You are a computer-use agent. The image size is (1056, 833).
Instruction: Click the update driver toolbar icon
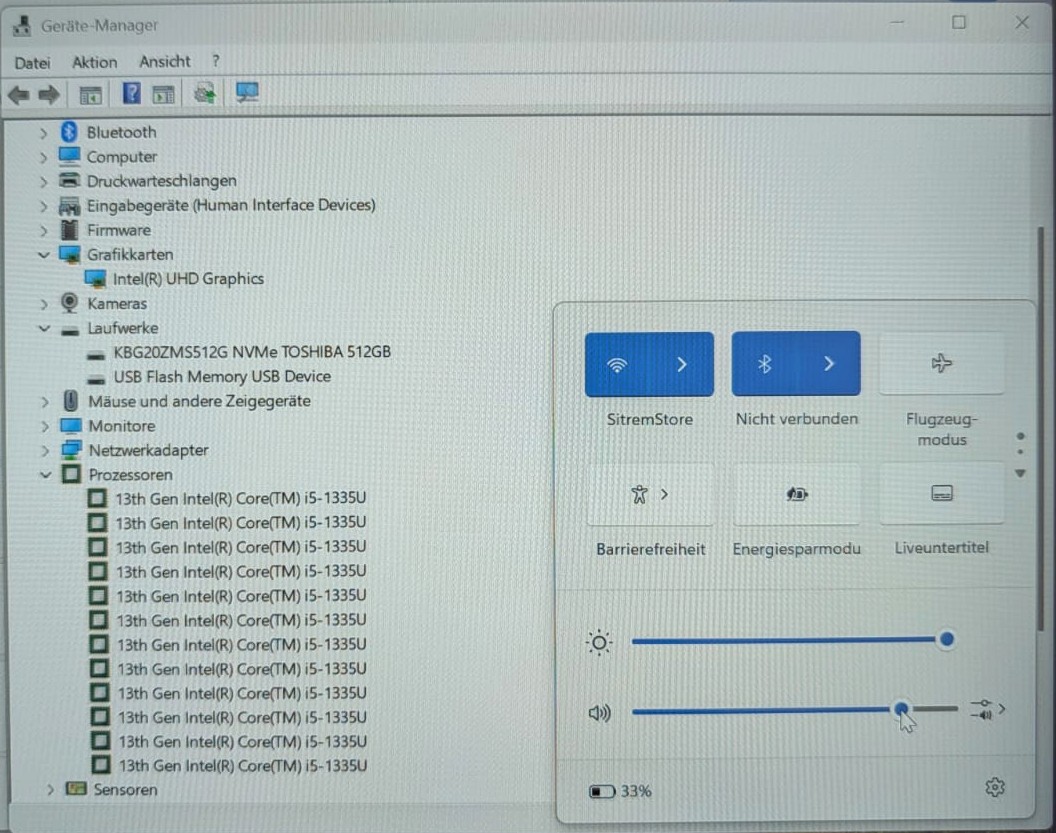click(x=205, y=94)
